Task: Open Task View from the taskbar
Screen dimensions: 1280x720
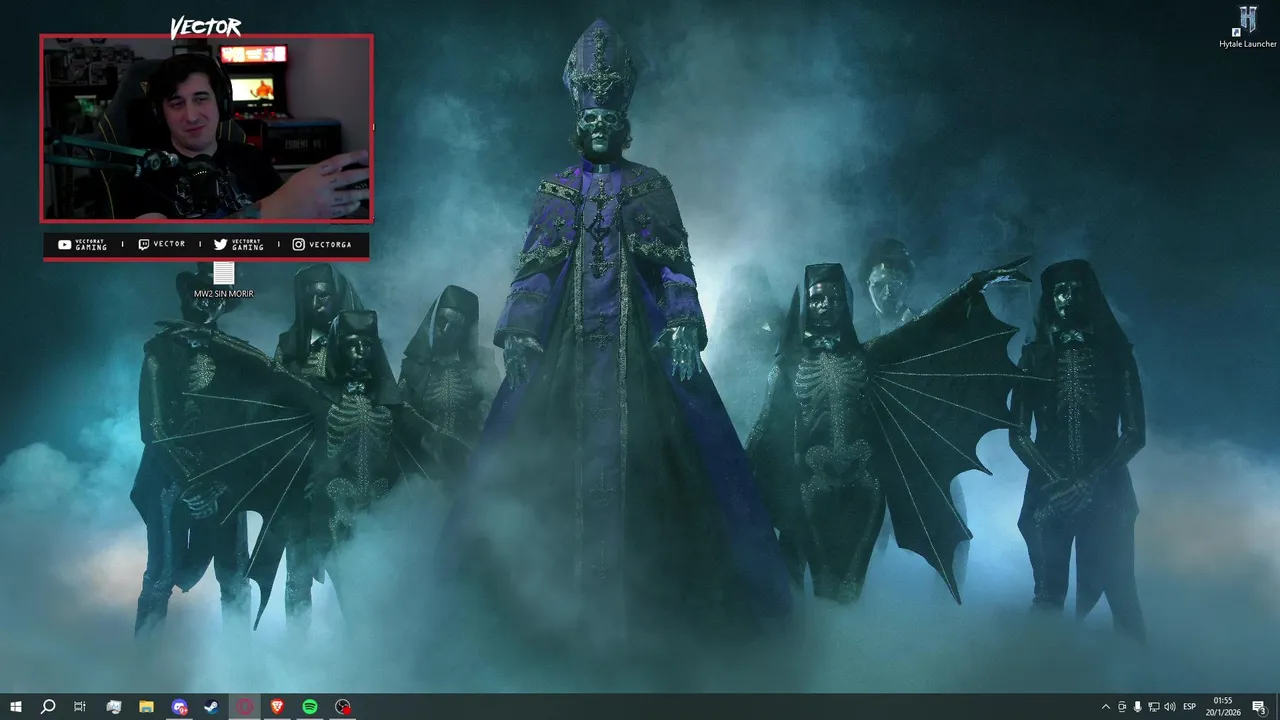Action: click(80, 707)
